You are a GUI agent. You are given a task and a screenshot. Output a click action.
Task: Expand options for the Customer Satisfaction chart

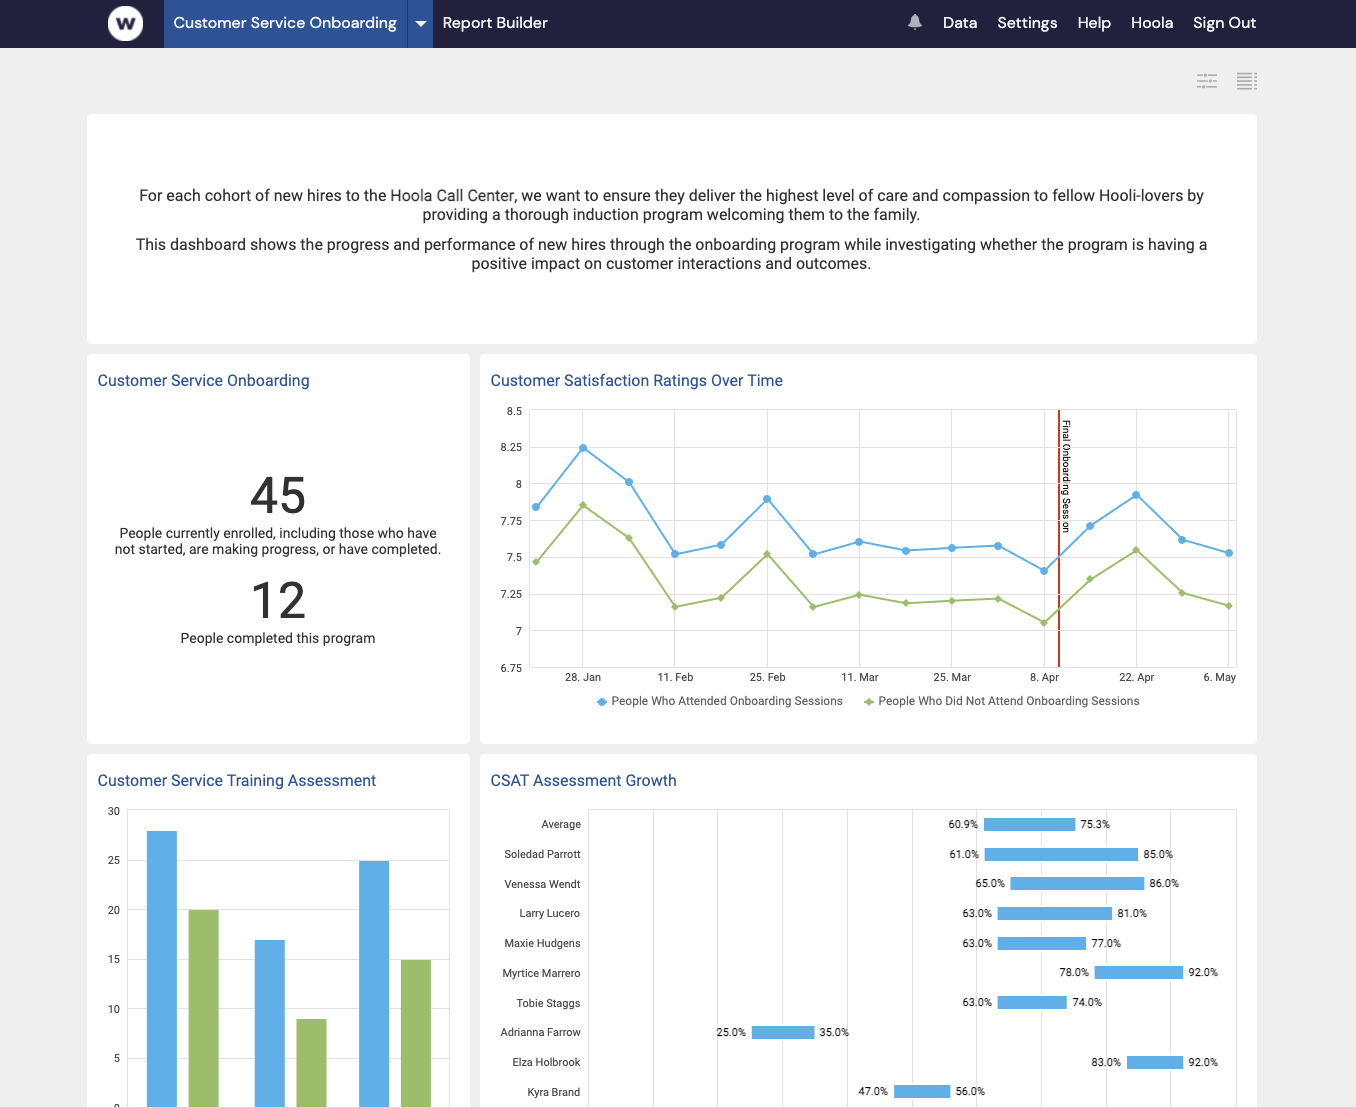pyautogui.click(x=636, y=380)
